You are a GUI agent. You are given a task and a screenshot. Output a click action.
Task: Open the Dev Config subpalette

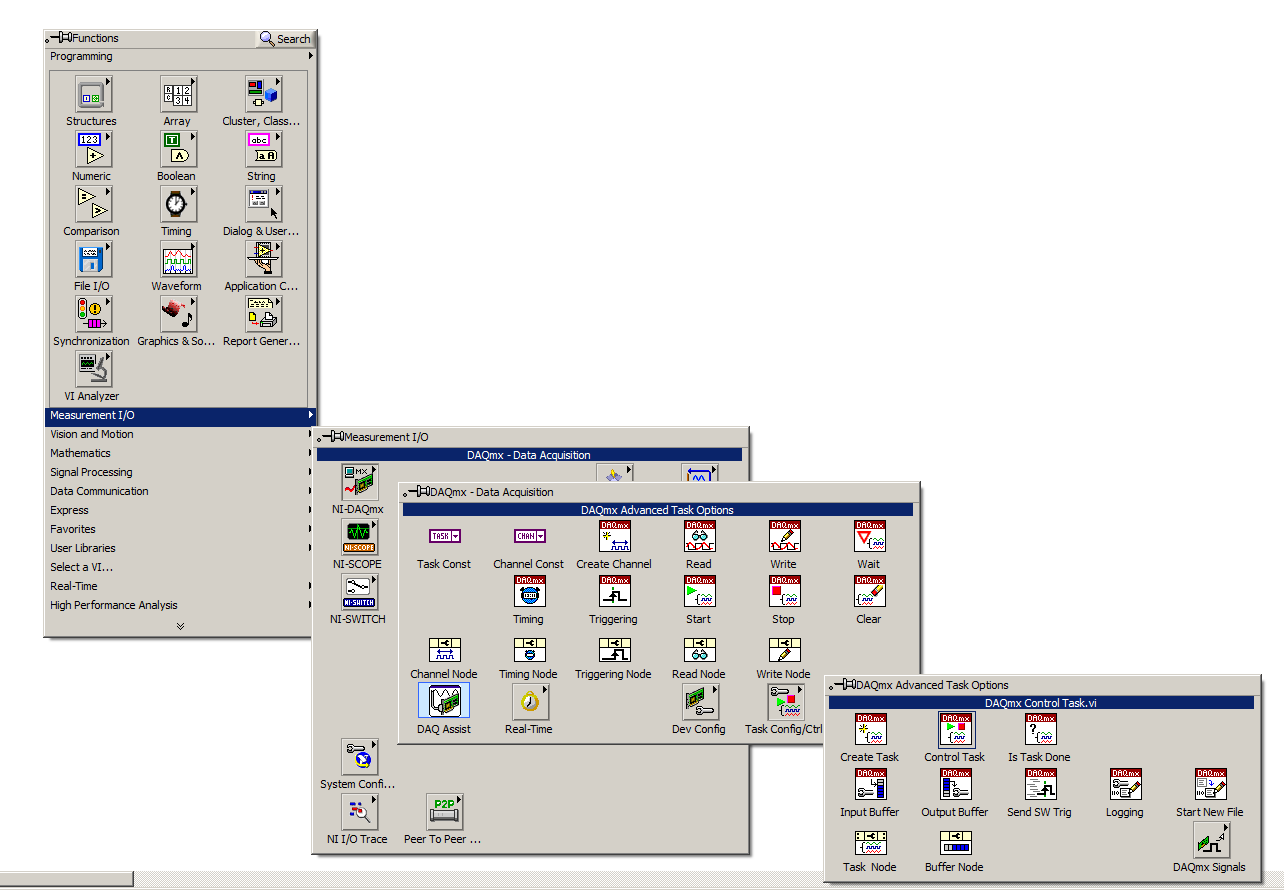701,702
